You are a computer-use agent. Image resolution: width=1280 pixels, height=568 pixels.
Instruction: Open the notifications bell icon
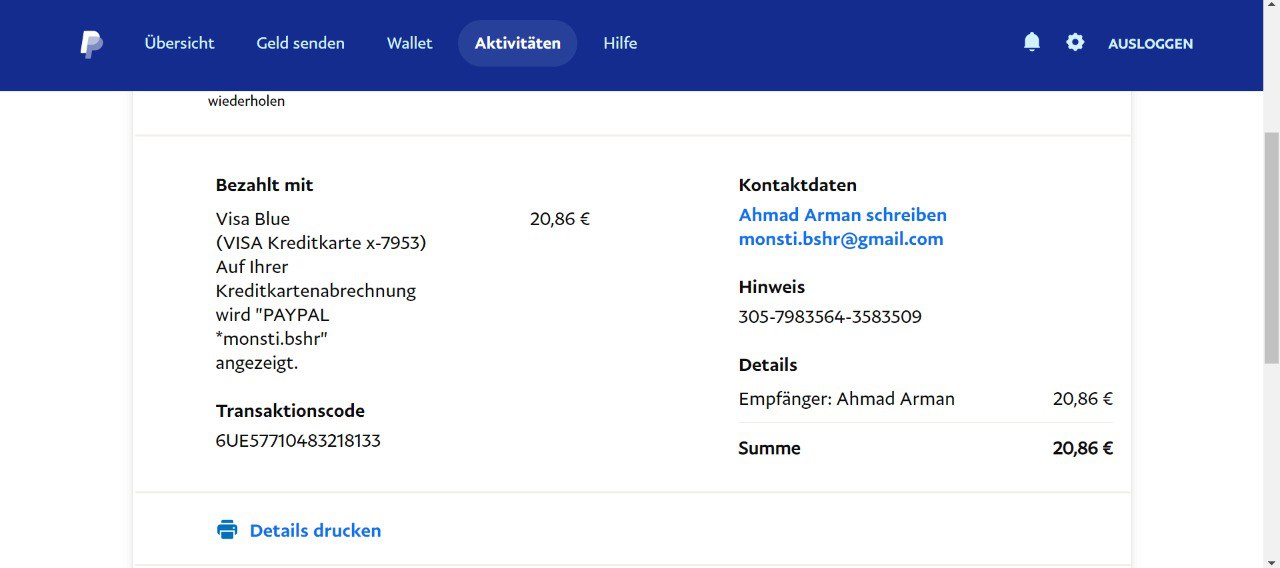click(1032, 42)
